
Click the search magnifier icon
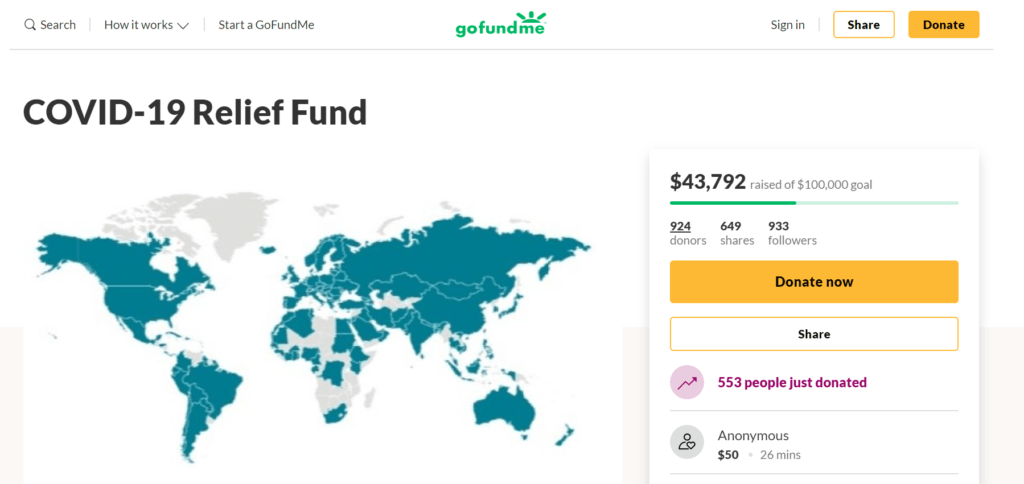30,25
